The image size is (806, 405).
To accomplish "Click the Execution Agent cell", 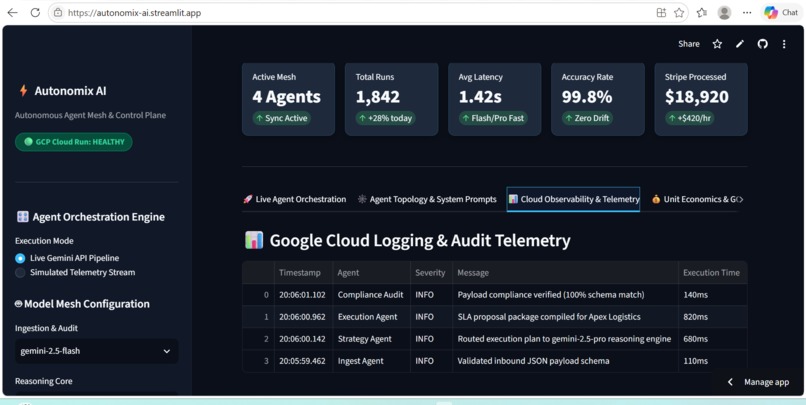I will tap(371, 317).
